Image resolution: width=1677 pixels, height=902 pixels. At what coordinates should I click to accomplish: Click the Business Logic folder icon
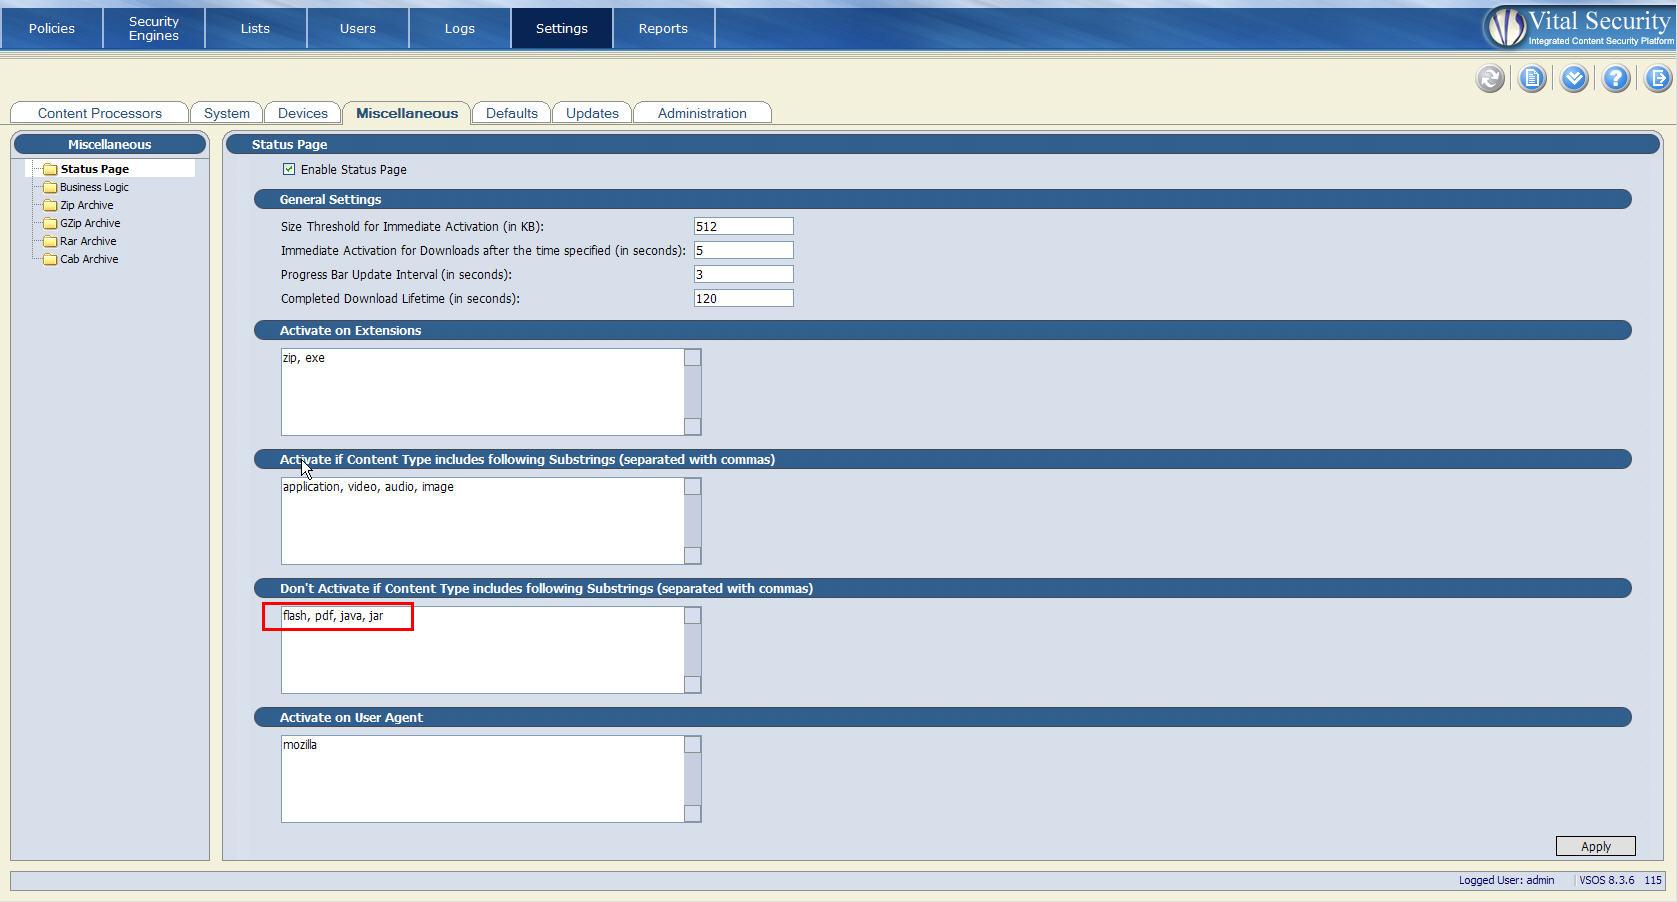(50, 187)
